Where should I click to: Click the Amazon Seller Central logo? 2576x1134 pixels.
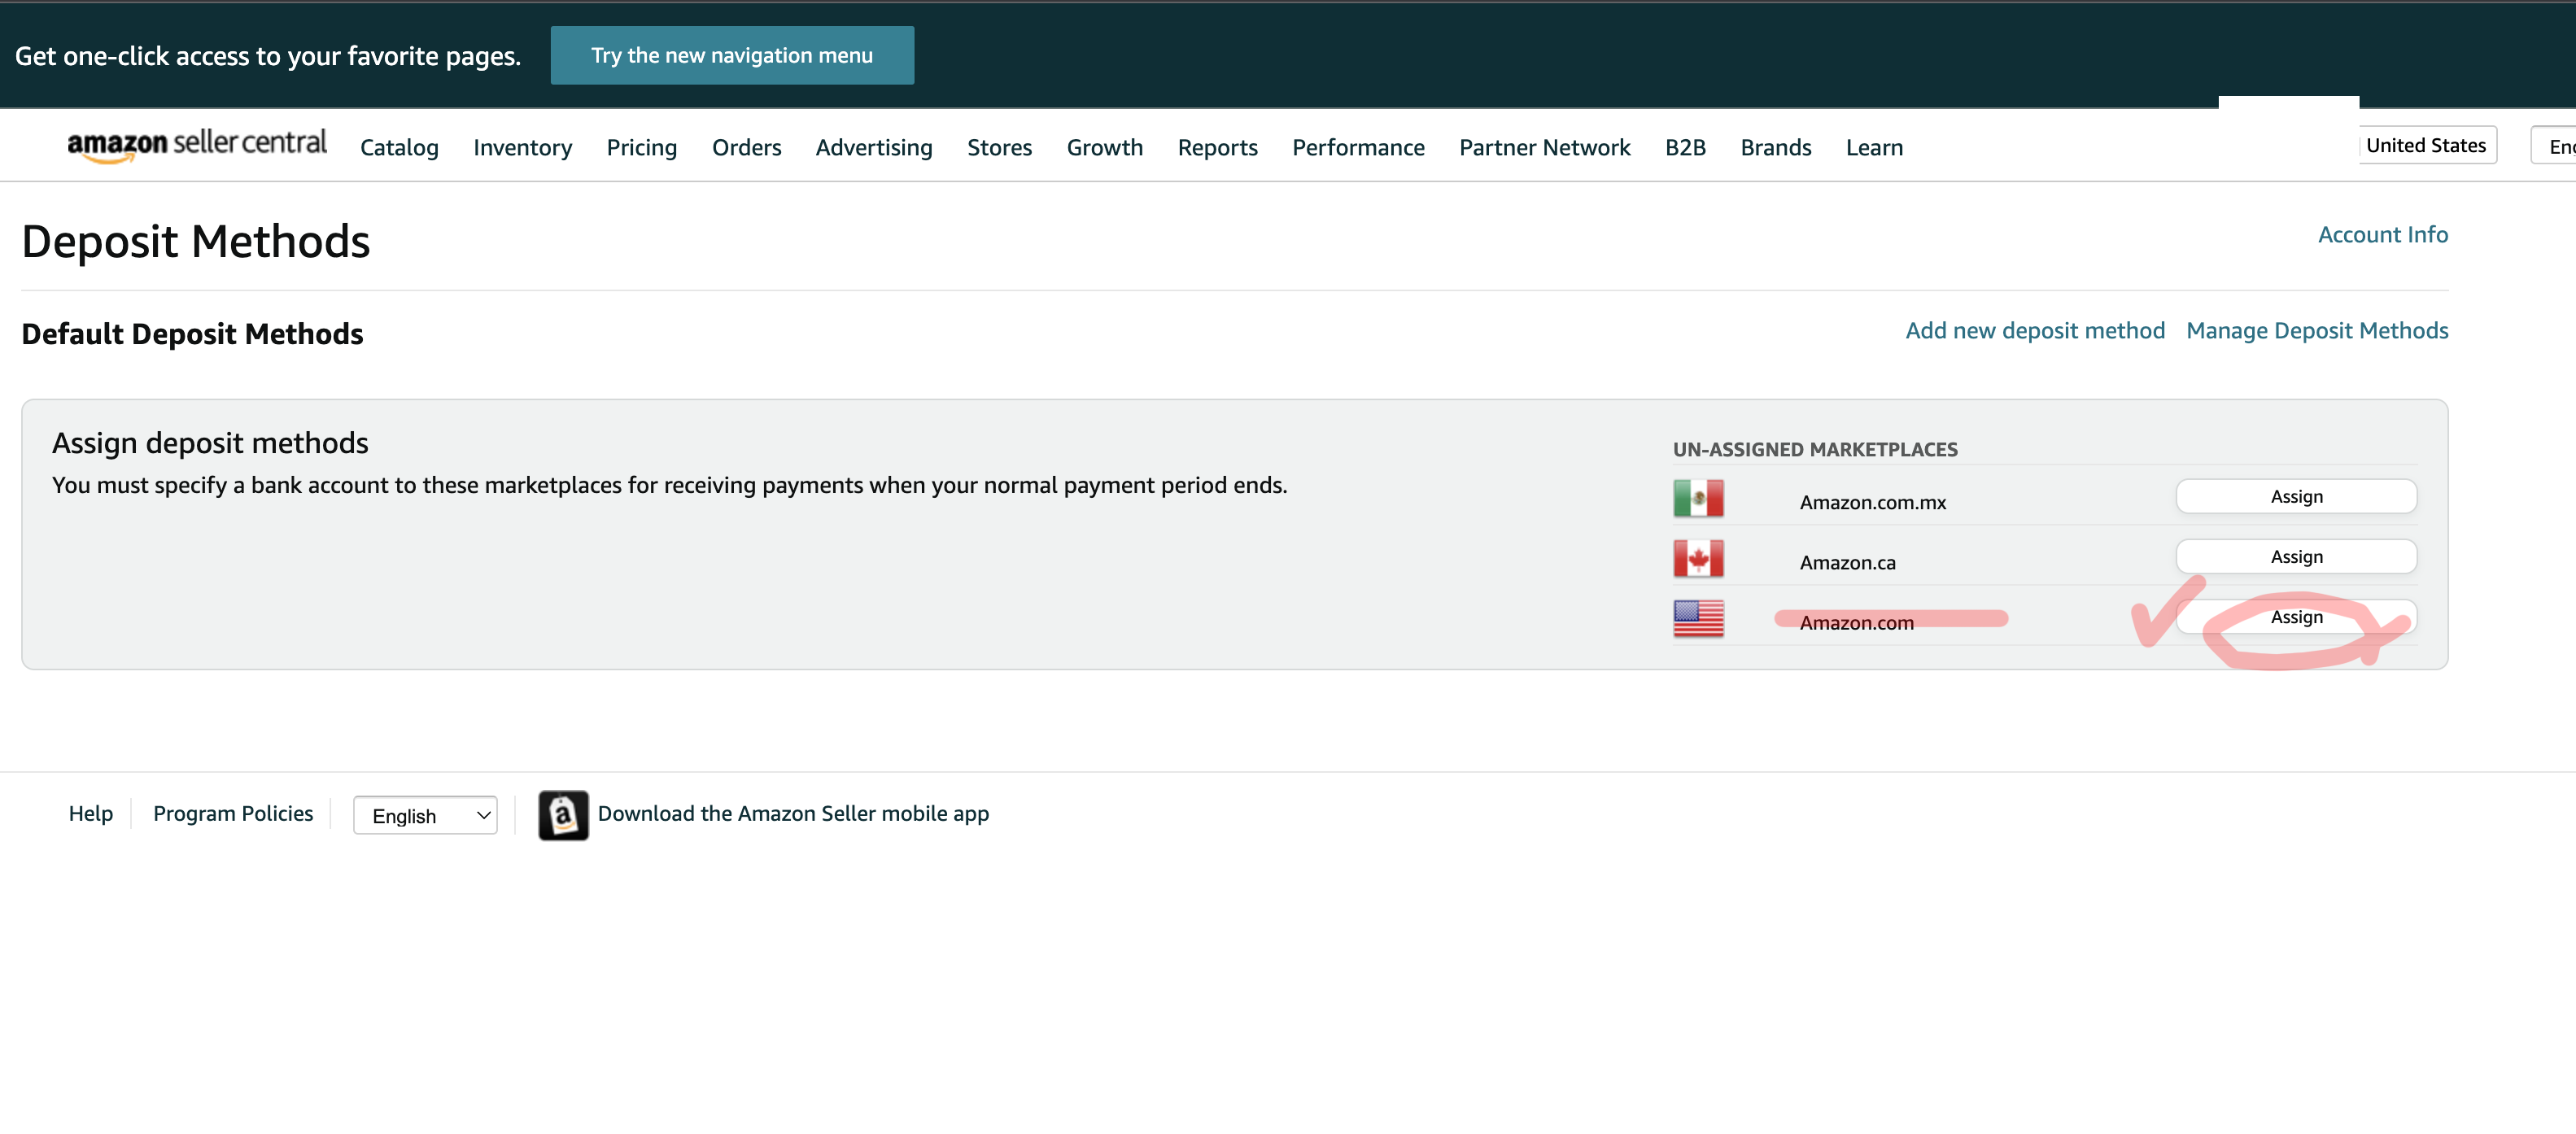196,144
